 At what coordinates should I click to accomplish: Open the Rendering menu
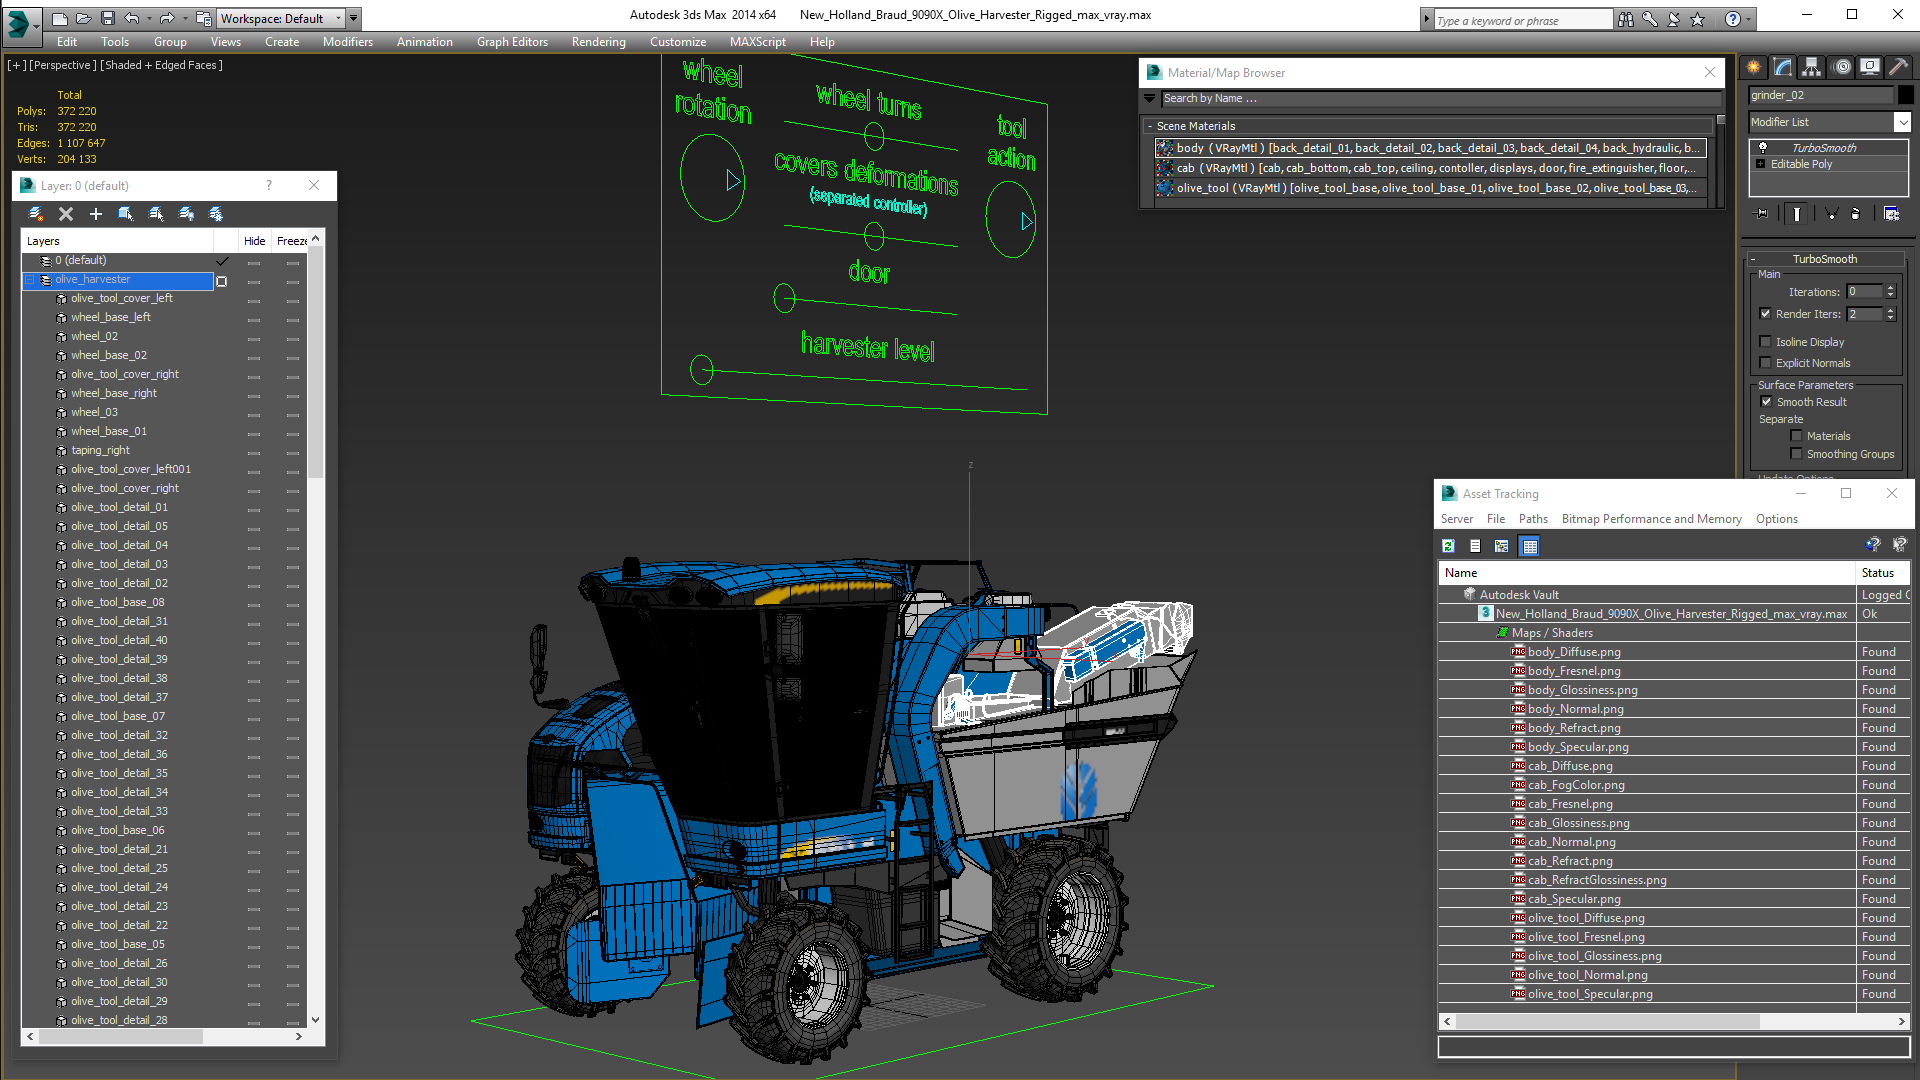(598, 42)
